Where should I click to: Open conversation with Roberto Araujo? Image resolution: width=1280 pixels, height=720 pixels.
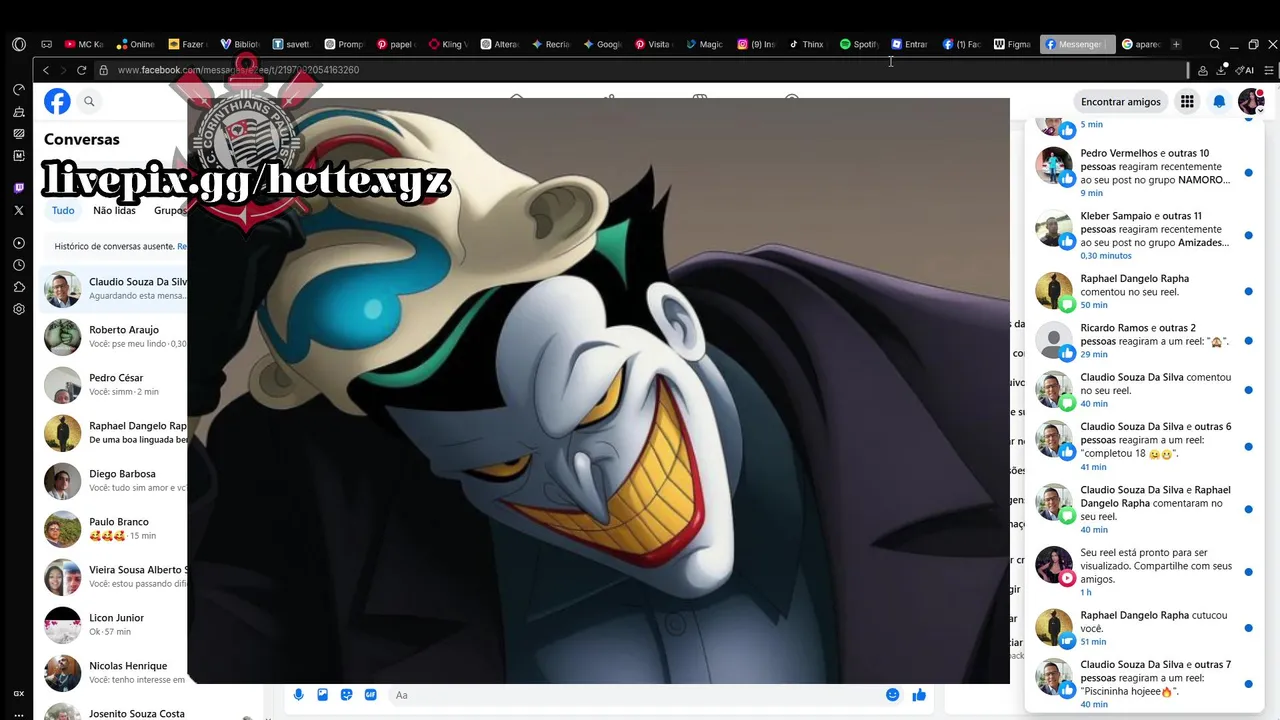[x=114, y=337]
